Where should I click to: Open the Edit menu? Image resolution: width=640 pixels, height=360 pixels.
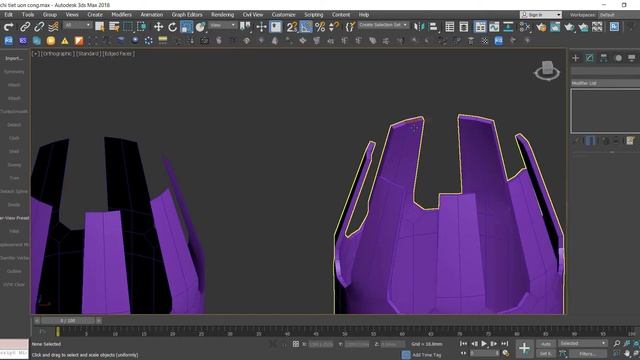coord(8,15)
